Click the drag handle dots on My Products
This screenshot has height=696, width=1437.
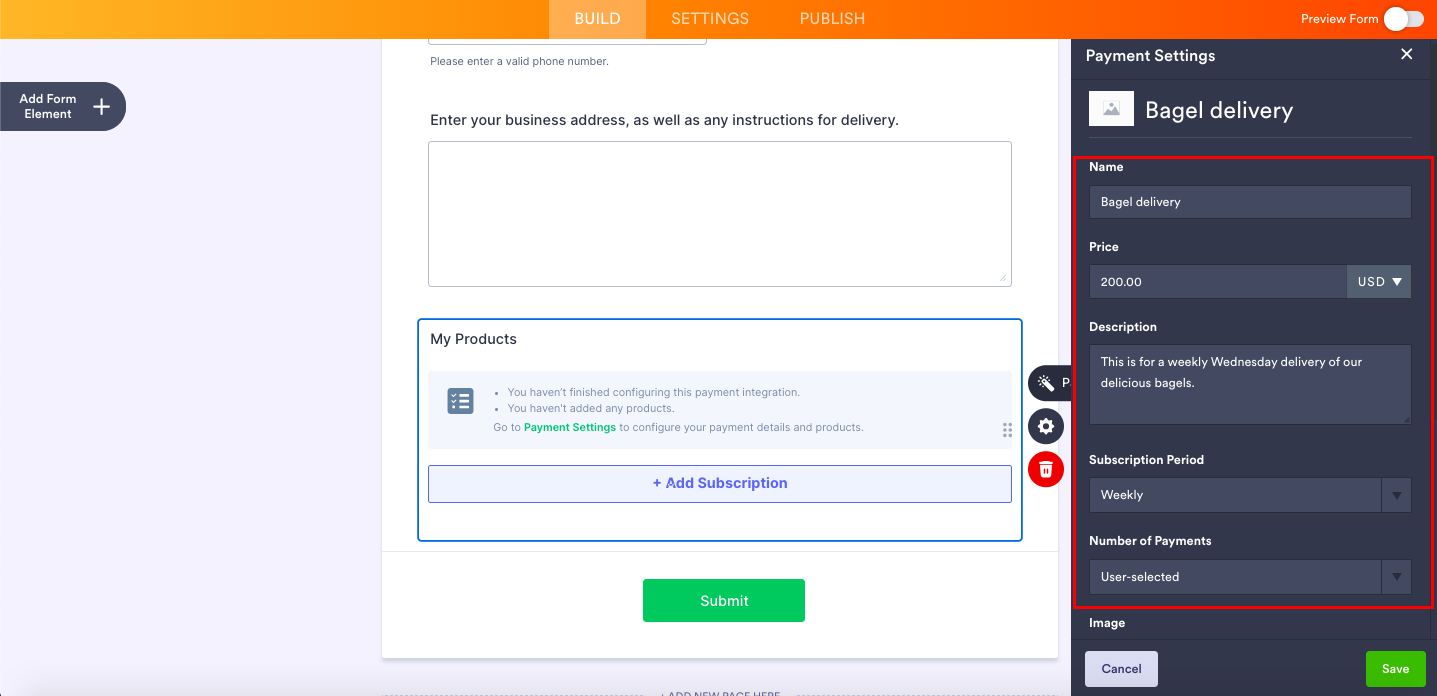[1007, 430]
